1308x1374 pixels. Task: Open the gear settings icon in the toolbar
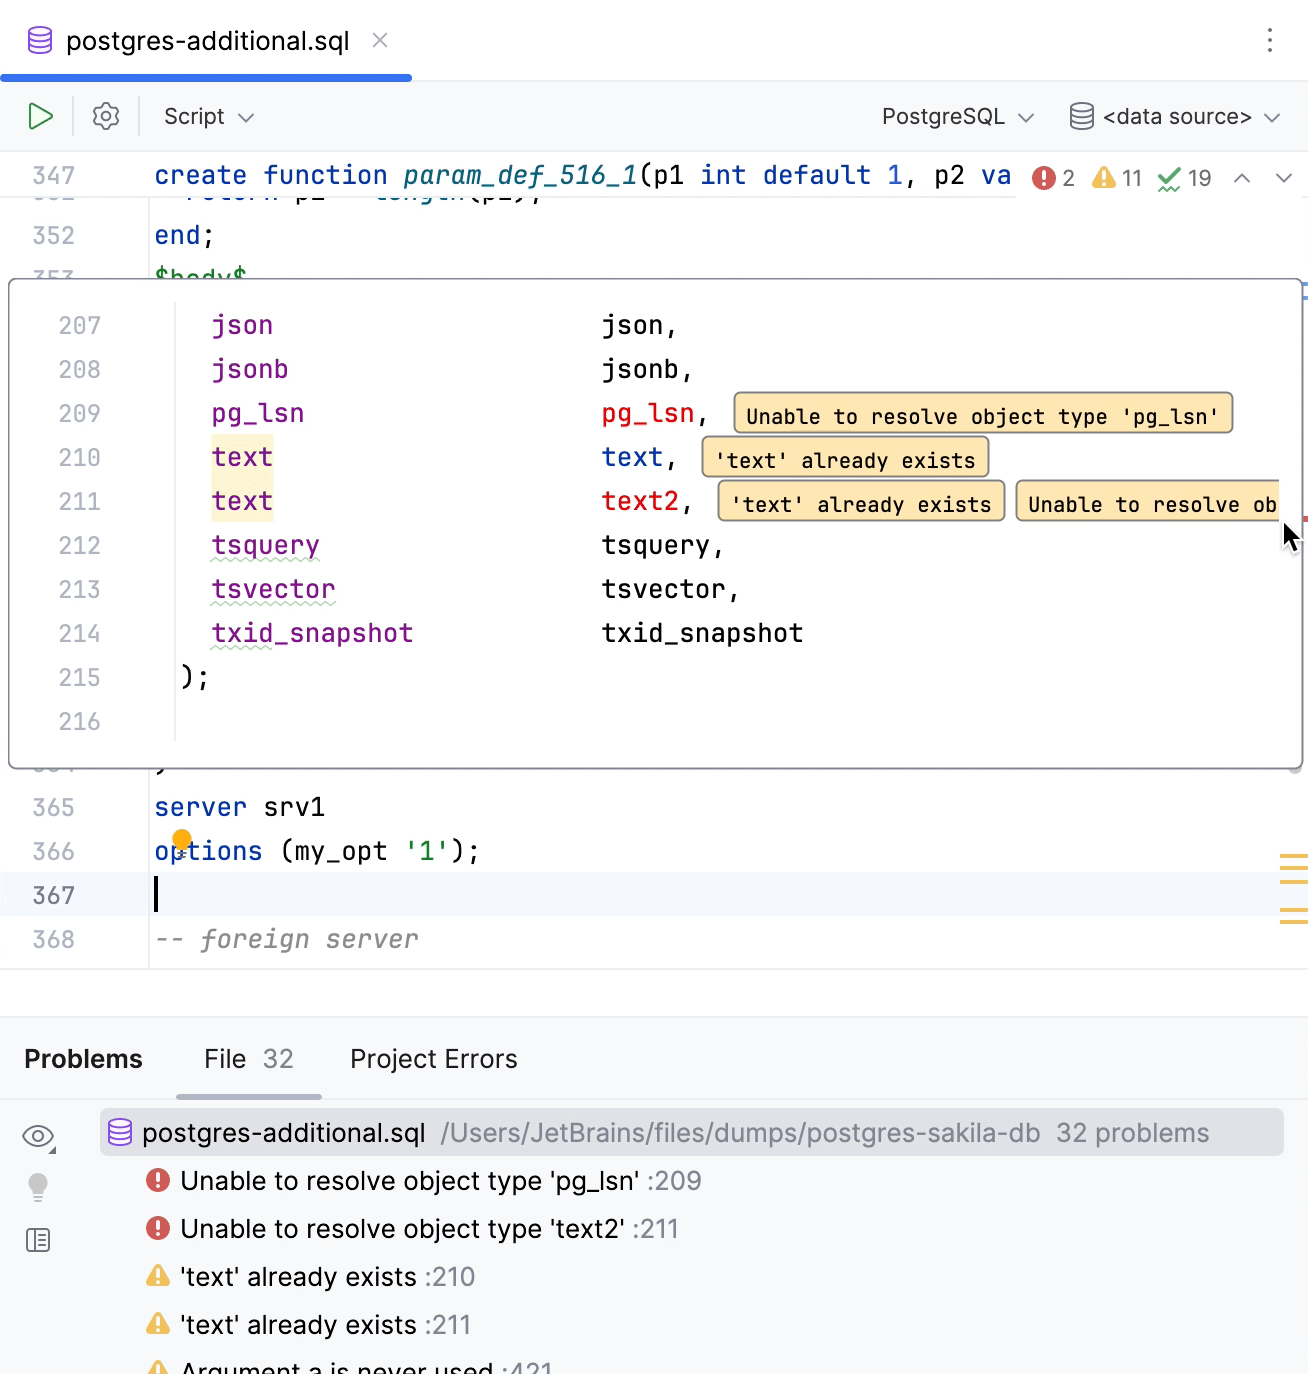(106, 117)
